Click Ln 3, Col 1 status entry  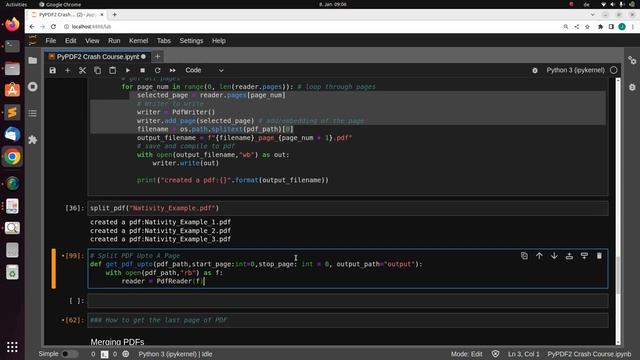click(524, 354)
